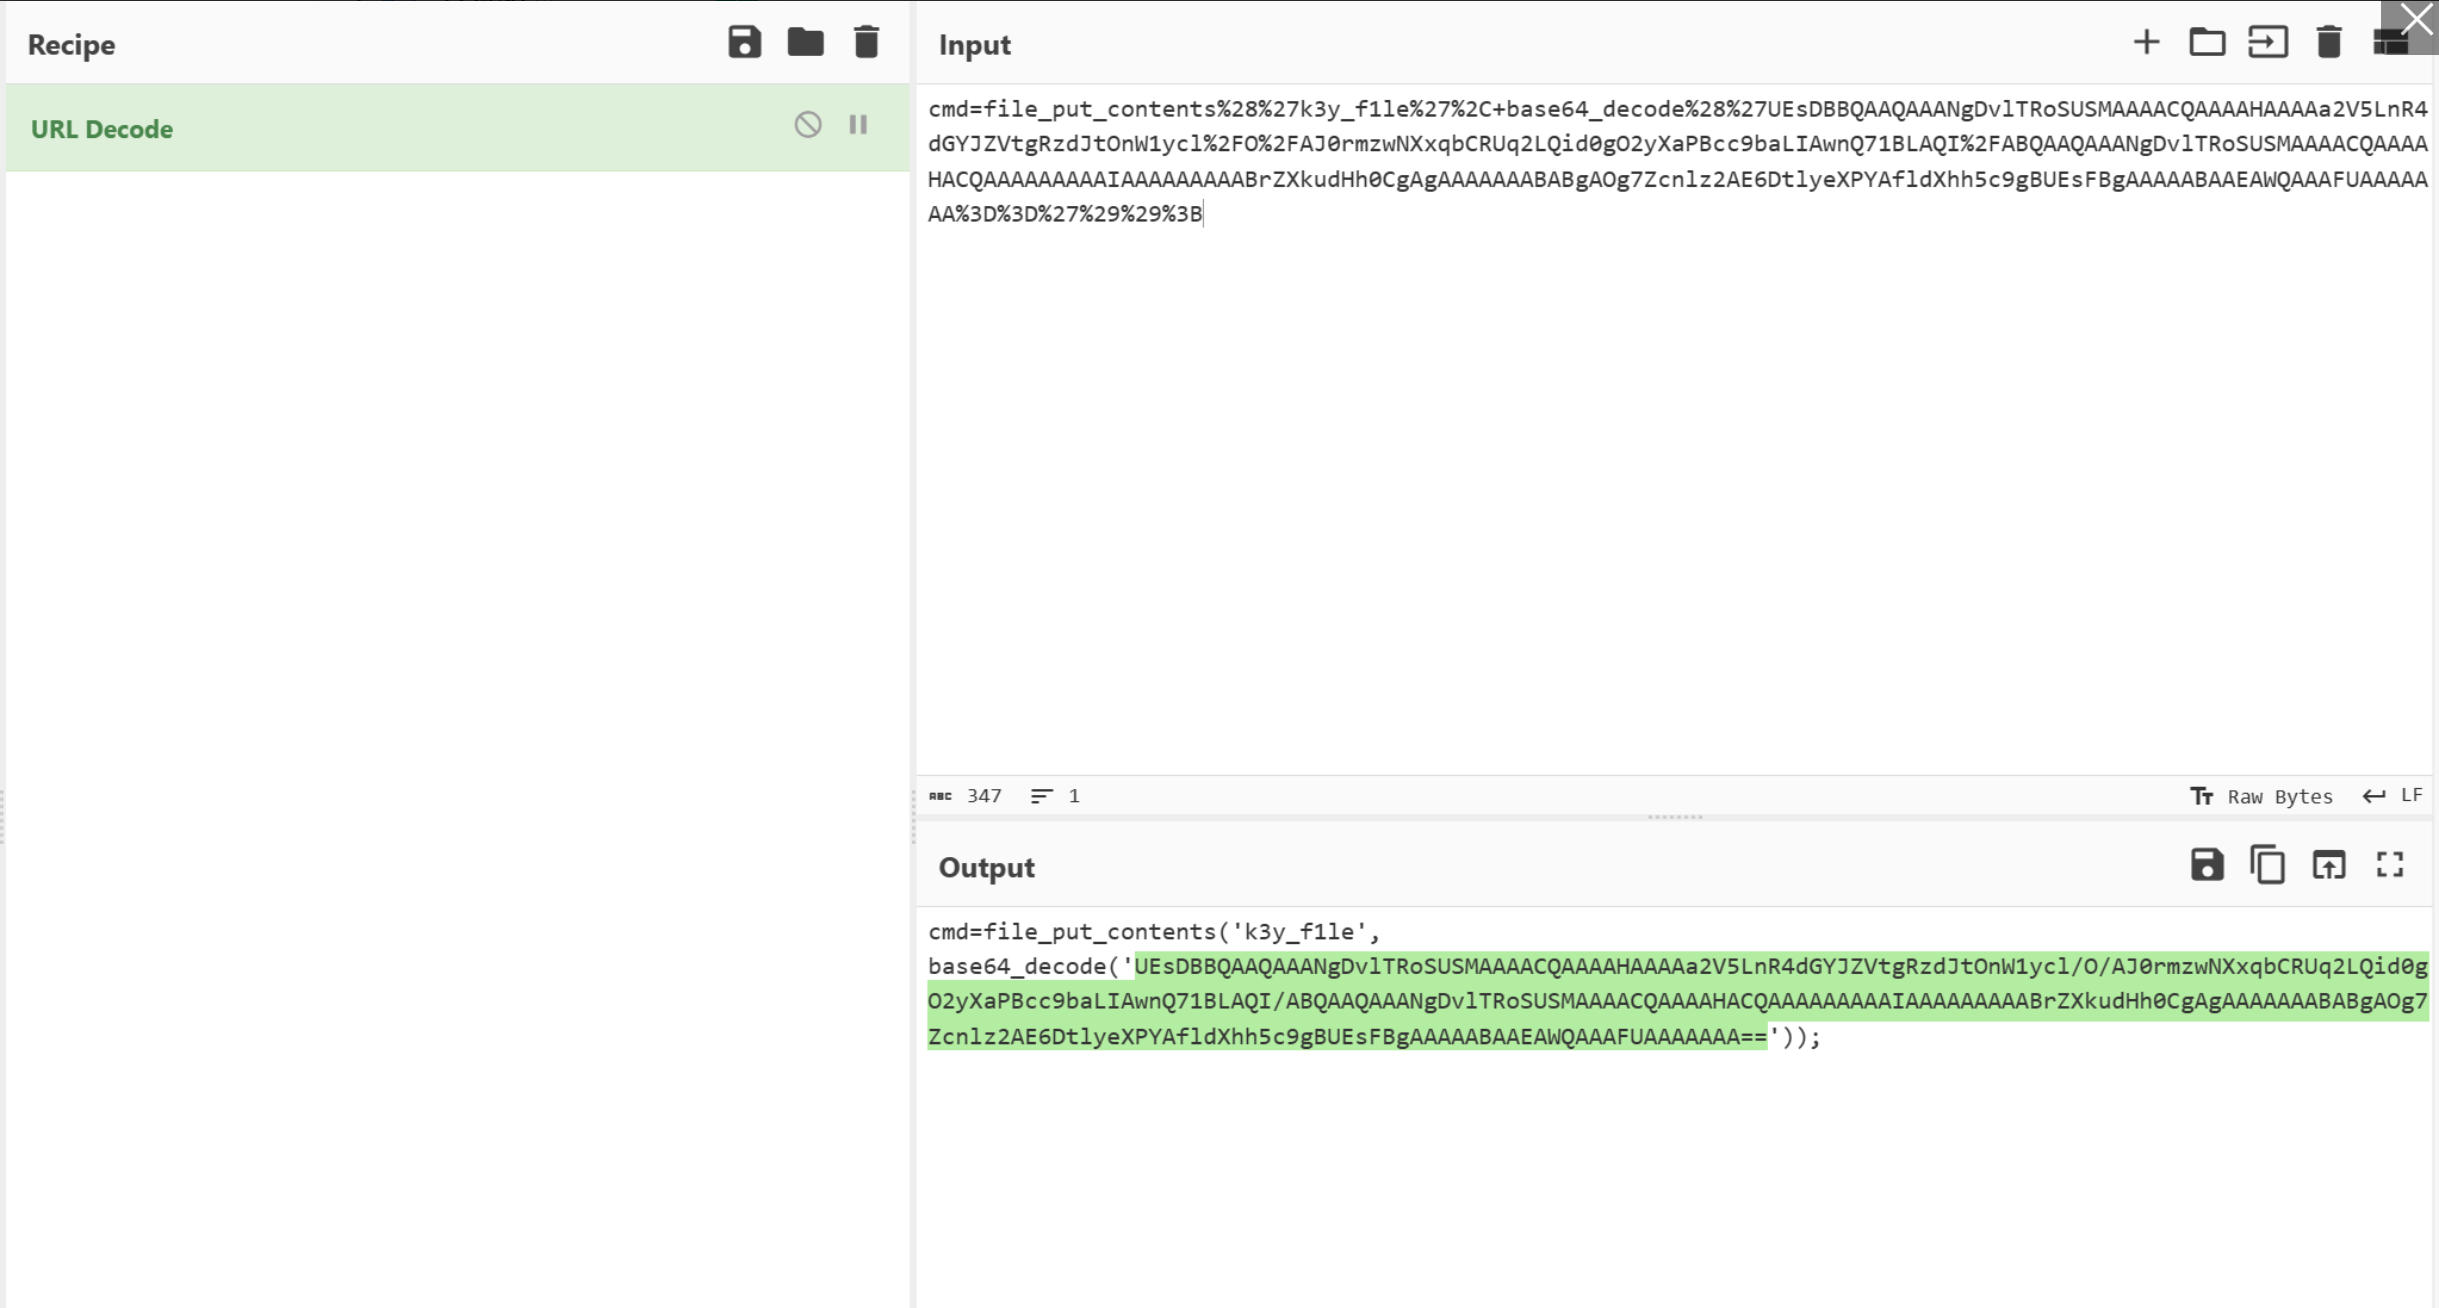Select the URL Decode recipe step
The image size is (2439, 1308).
click(457, 128)
